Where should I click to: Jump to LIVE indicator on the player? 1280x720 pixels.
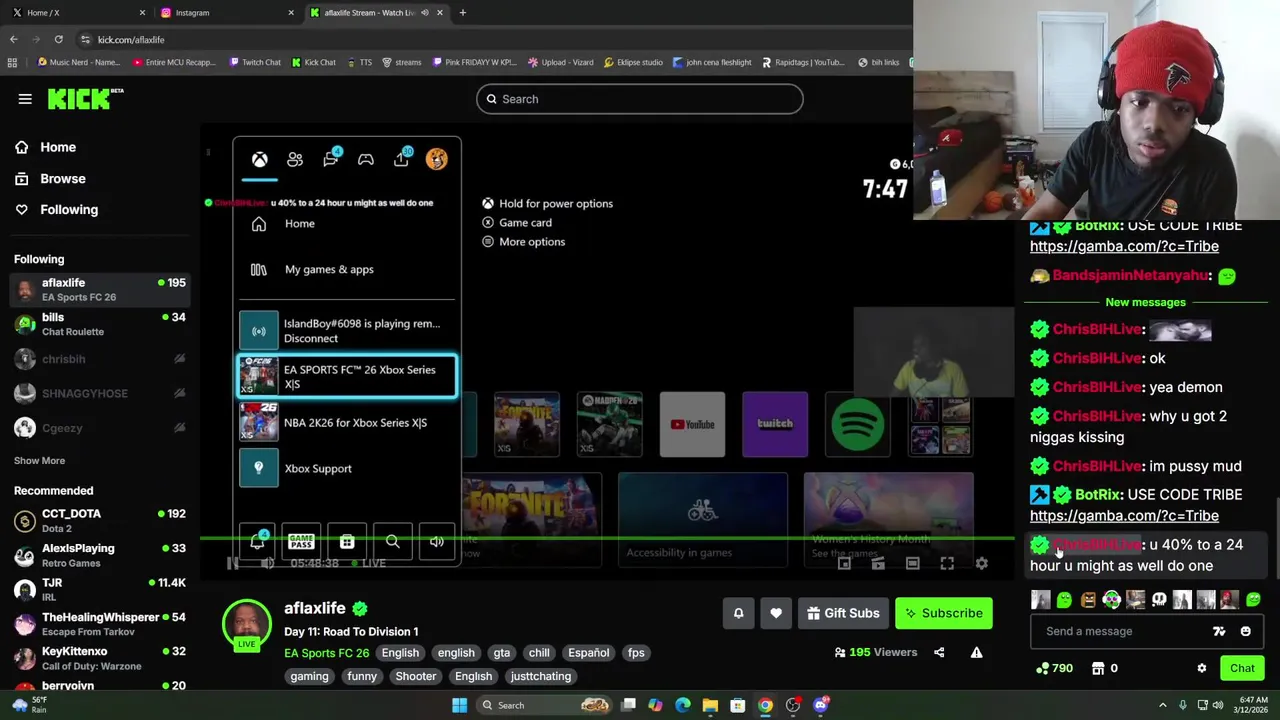[x=367, y=563]
